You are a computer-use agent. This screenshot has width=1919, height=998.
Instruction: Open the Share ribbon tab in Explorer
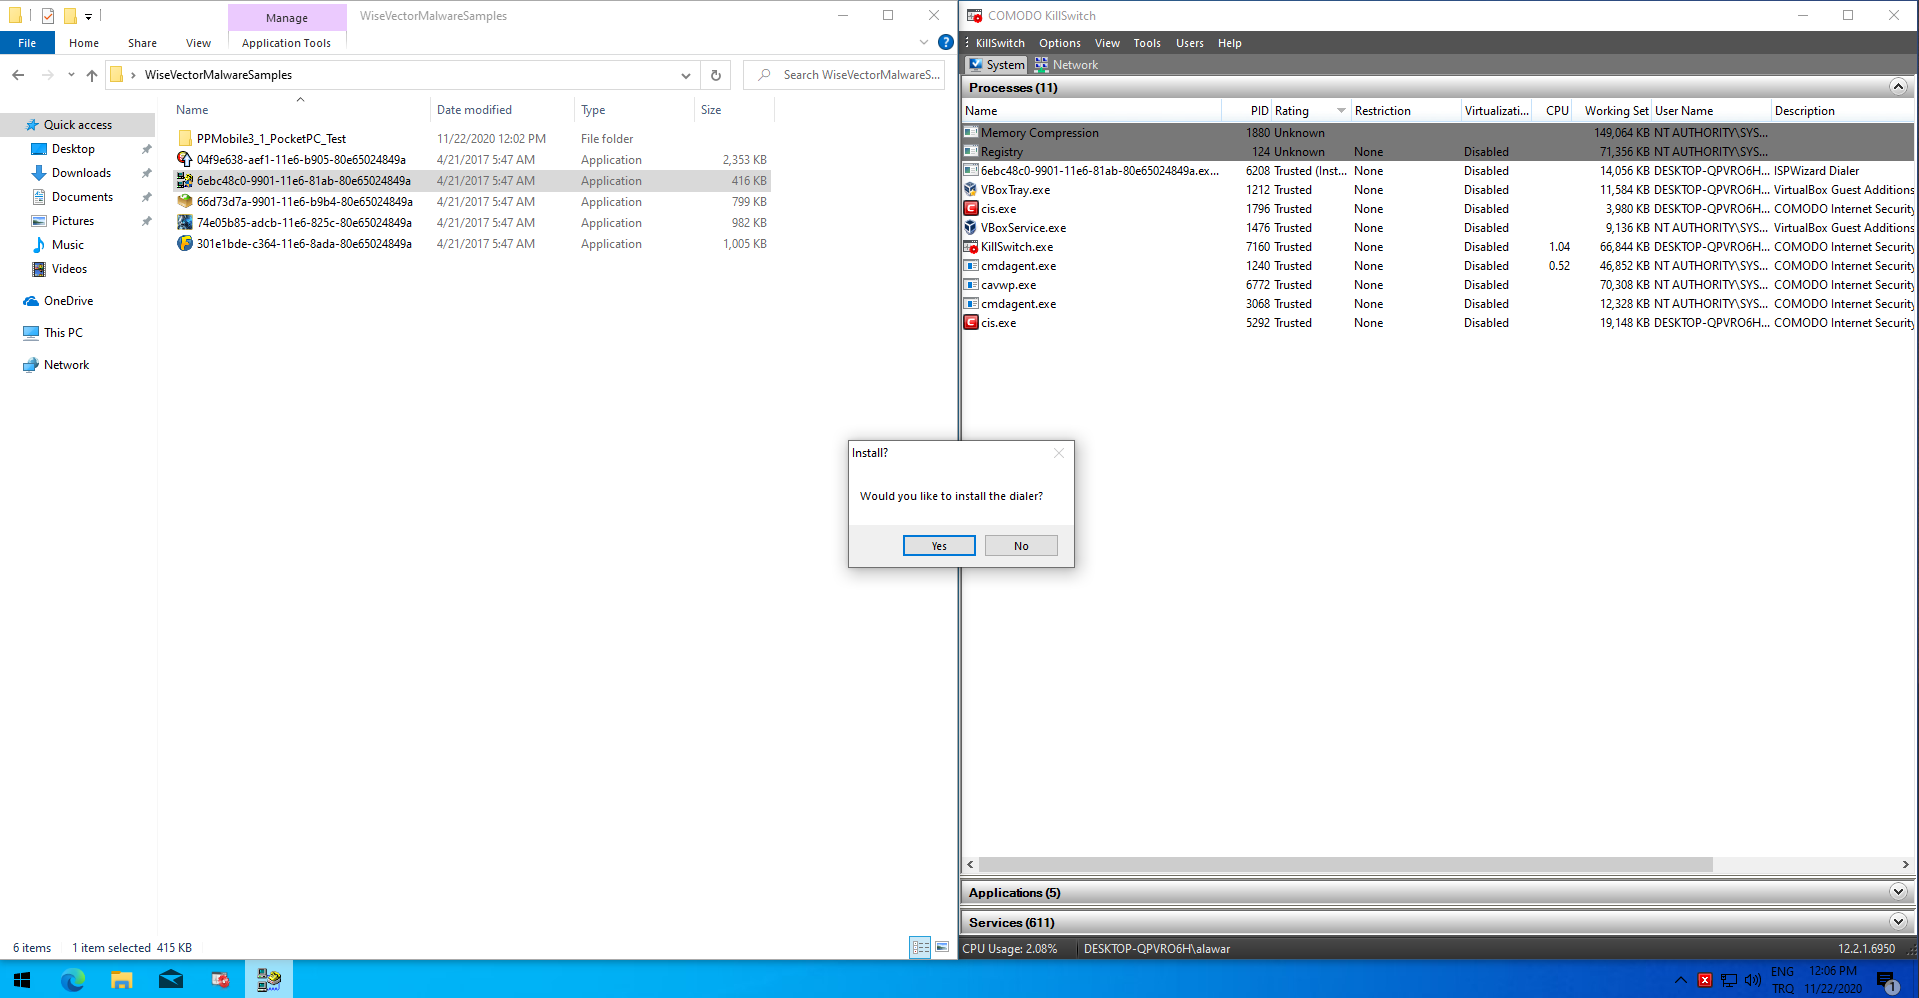pyautogui.click(x=142, y=43)
